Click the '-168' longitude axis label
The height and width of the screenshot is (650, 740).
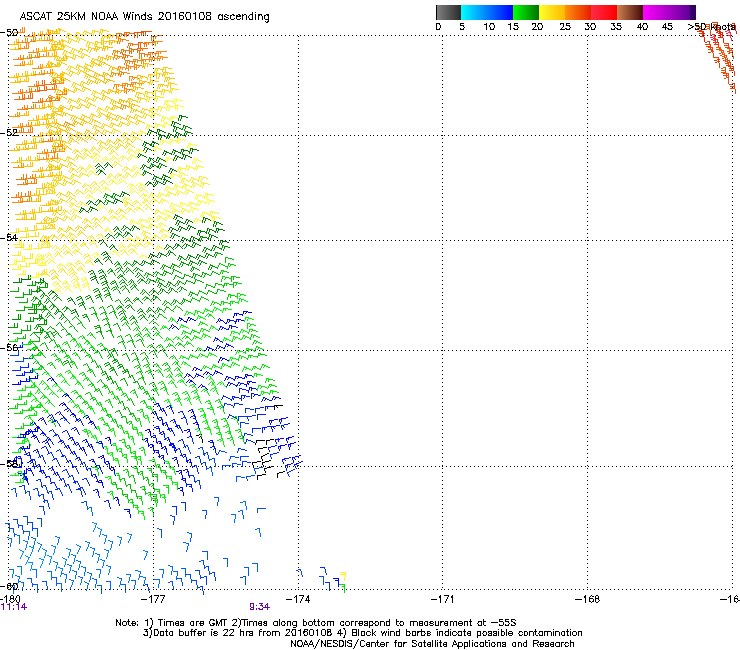[x=587, y=599]
